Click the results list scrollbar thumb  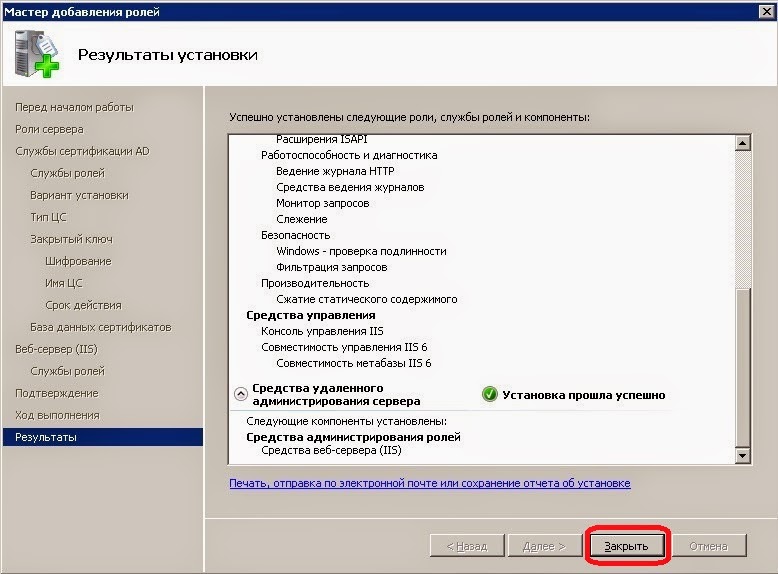pyautogui.click(x=742, y=368)
